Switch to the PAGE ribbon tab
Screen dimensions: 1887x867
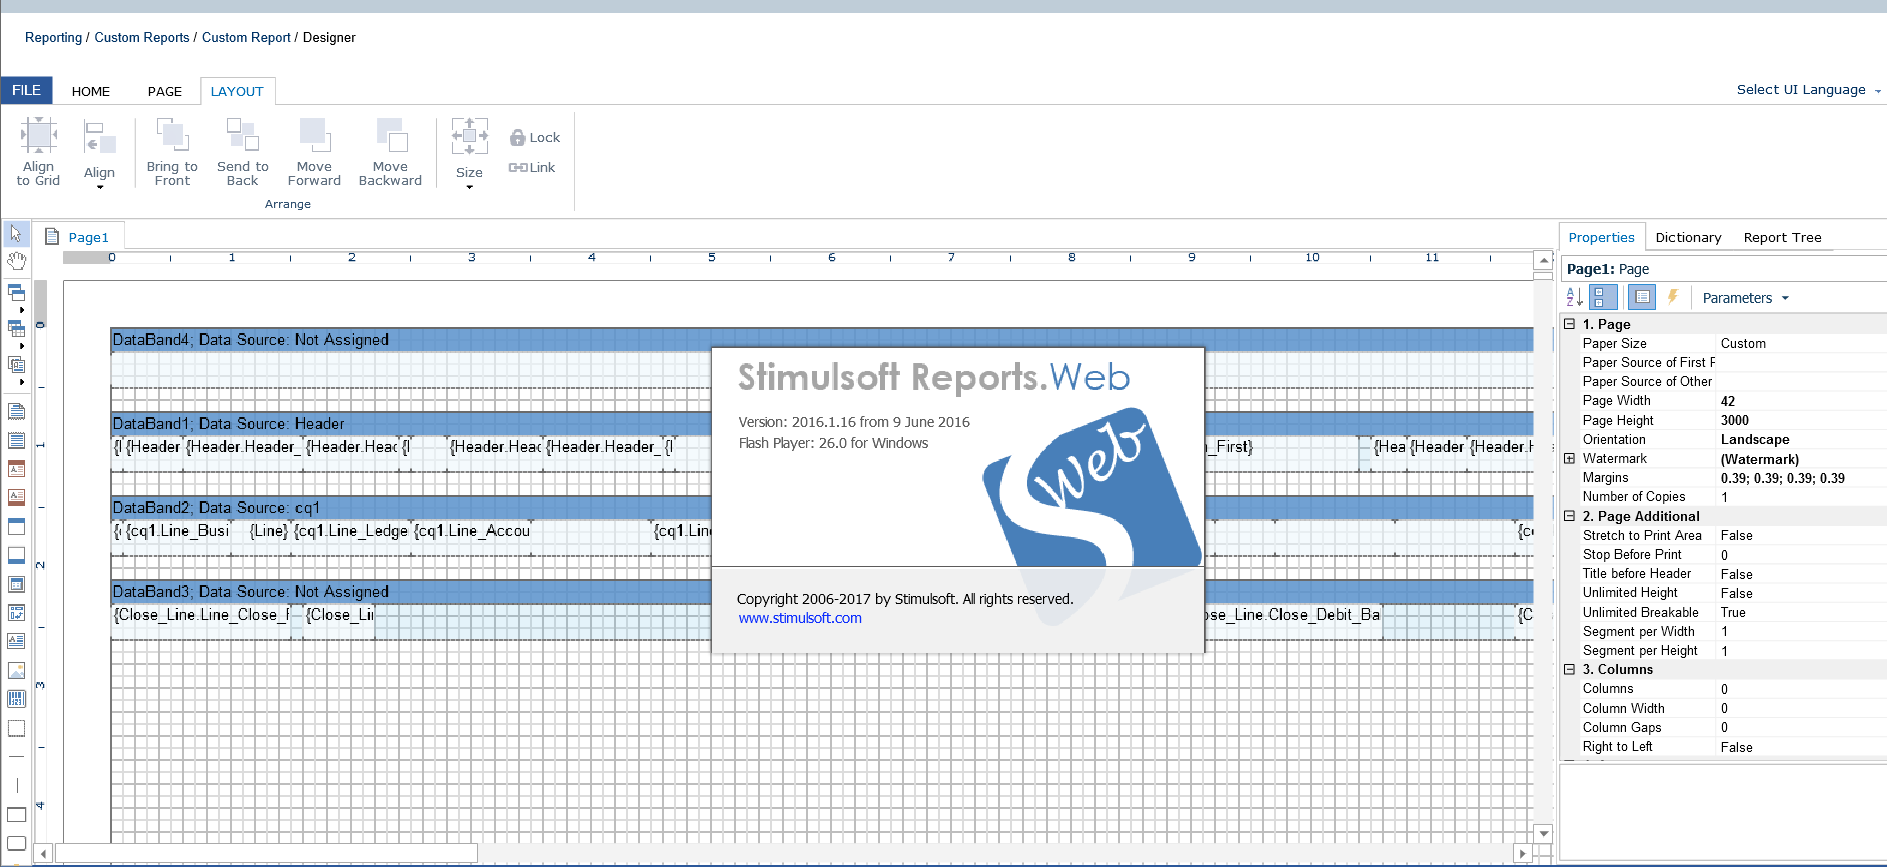(165, 91)
